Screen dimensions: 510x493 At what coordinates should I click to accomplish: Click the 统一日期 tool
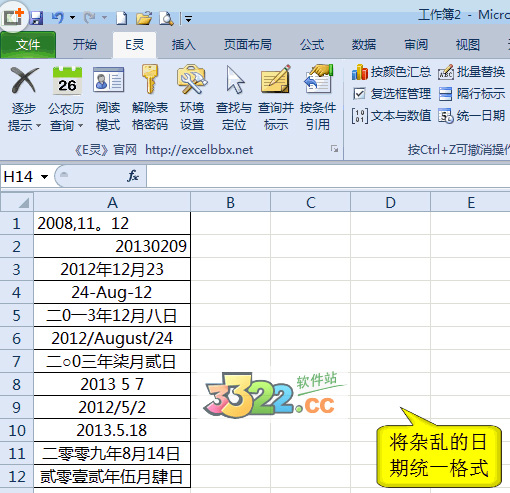[471, 116]
